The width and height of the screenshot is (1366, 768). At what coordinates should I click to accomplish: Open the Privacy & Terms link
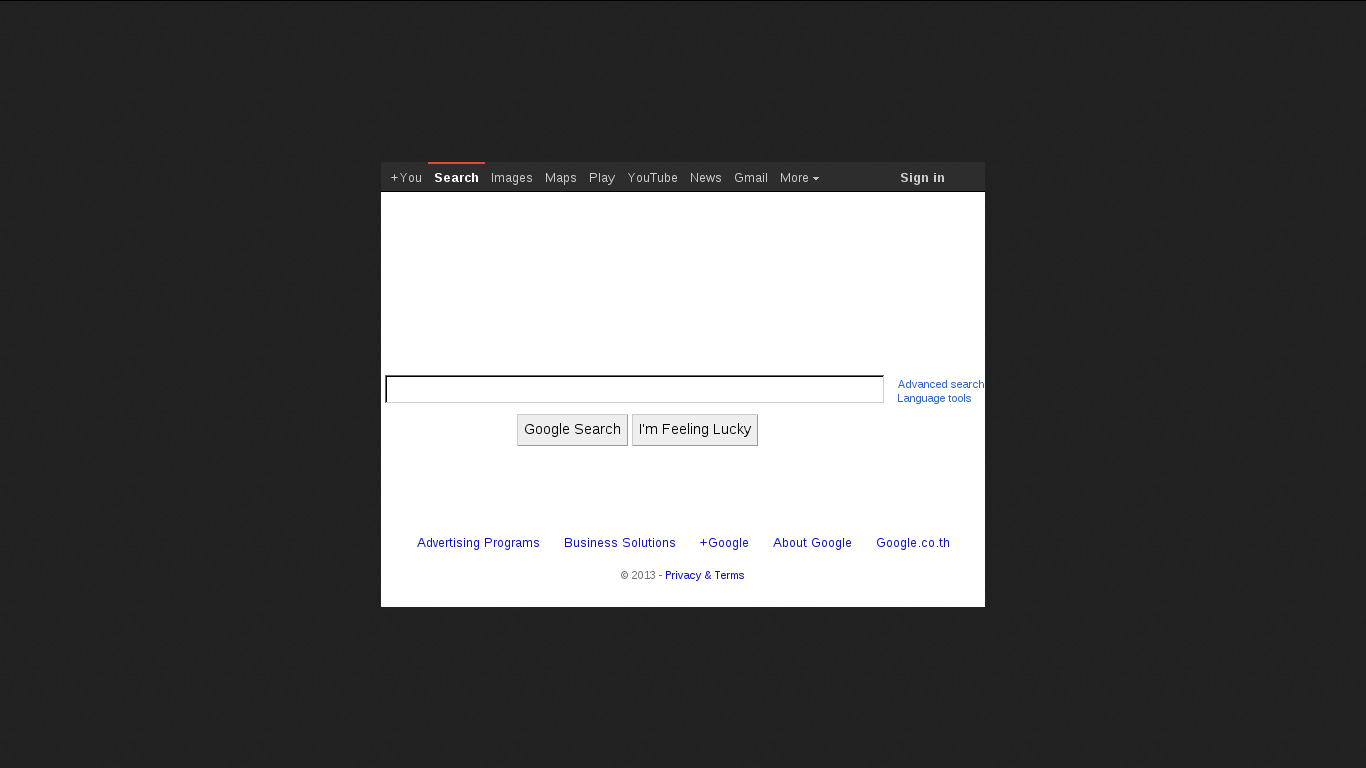[704, 575]
